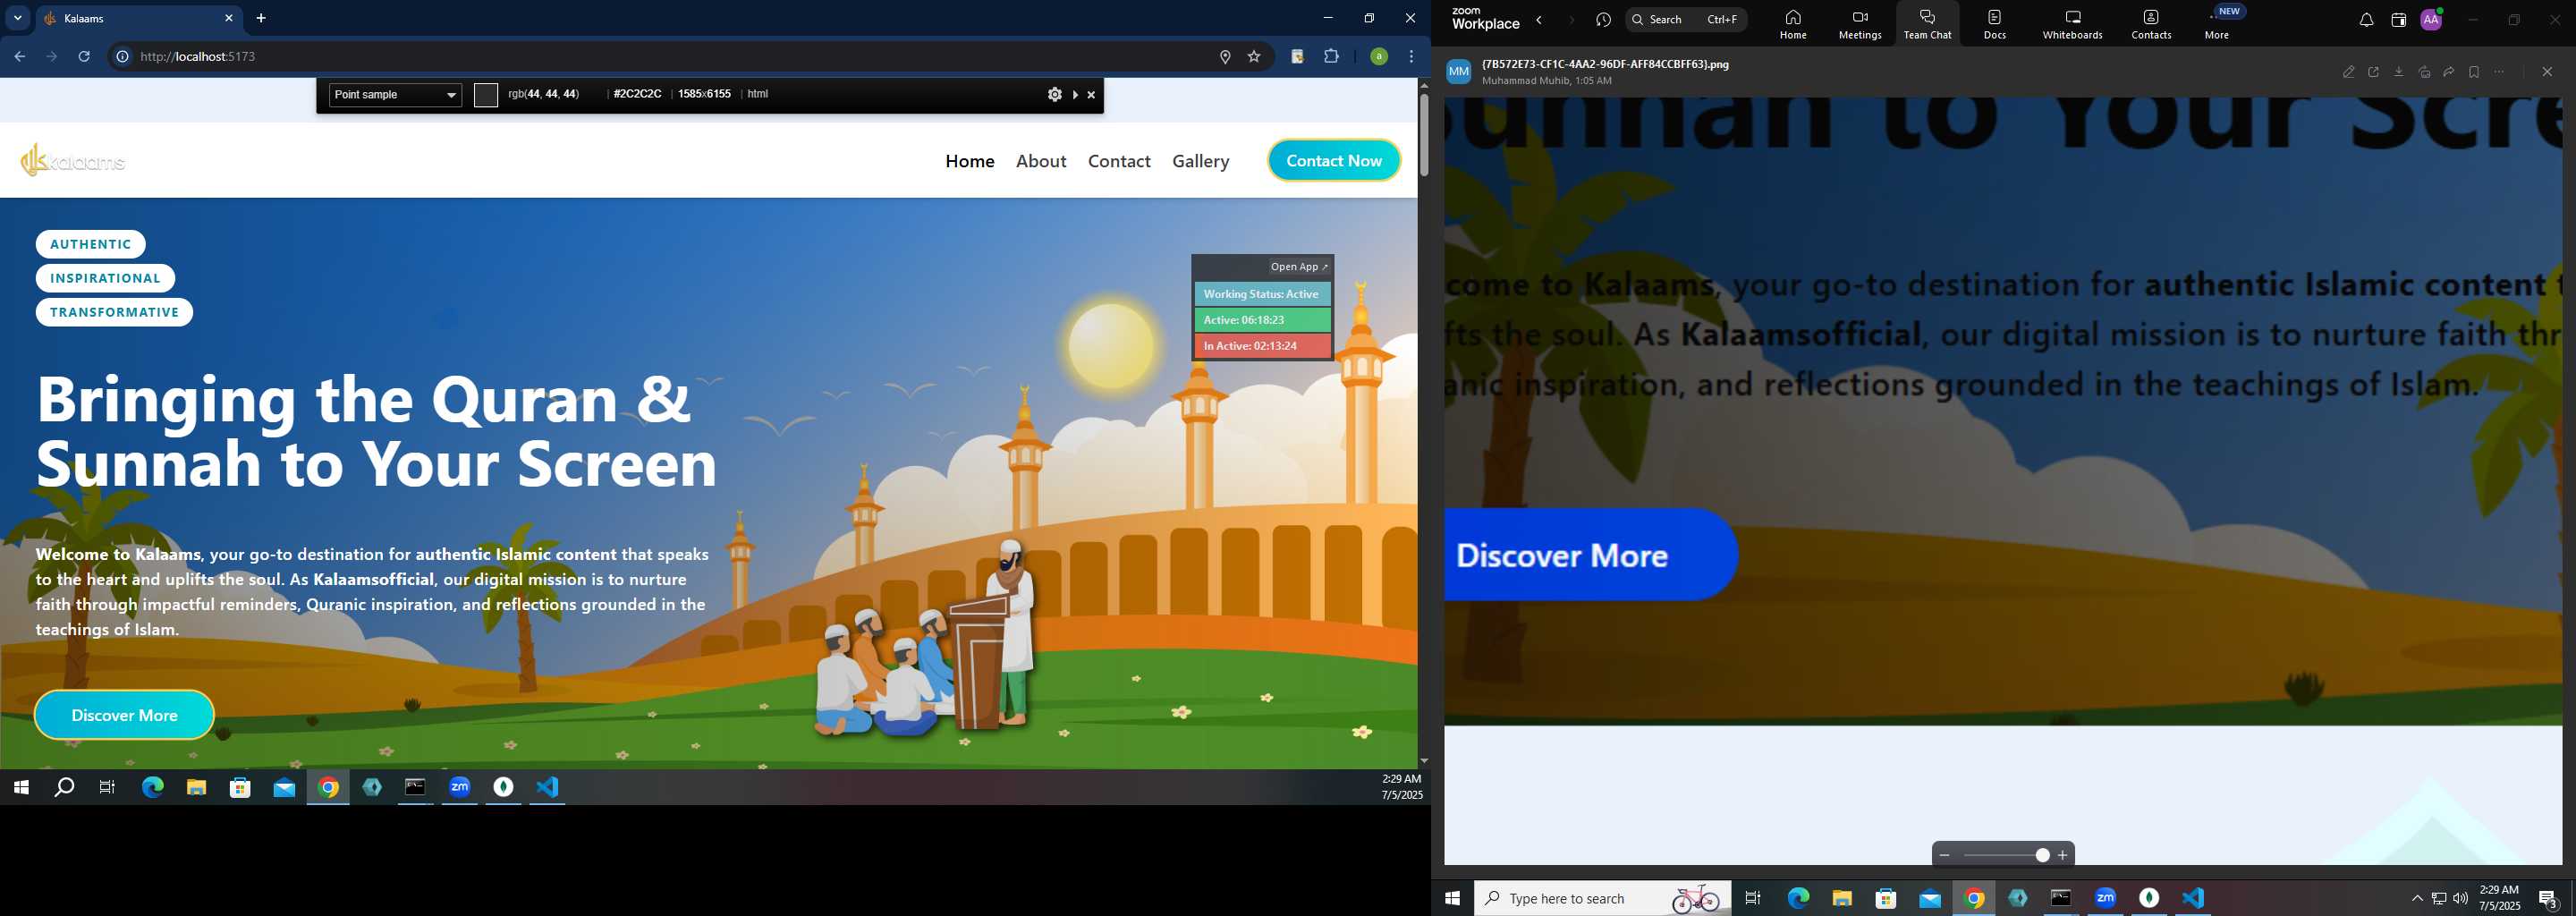Click the page scrollbar down arrow in Chrome
The image size is (2576, 916).
coord(1424,761)
